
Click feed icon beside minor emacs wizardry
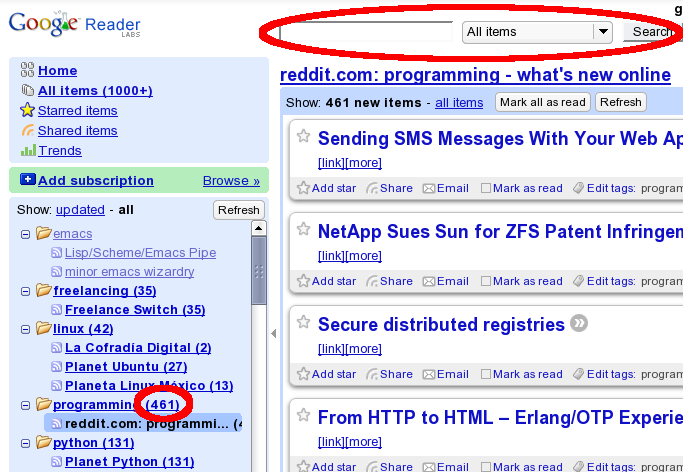point(56,272)
